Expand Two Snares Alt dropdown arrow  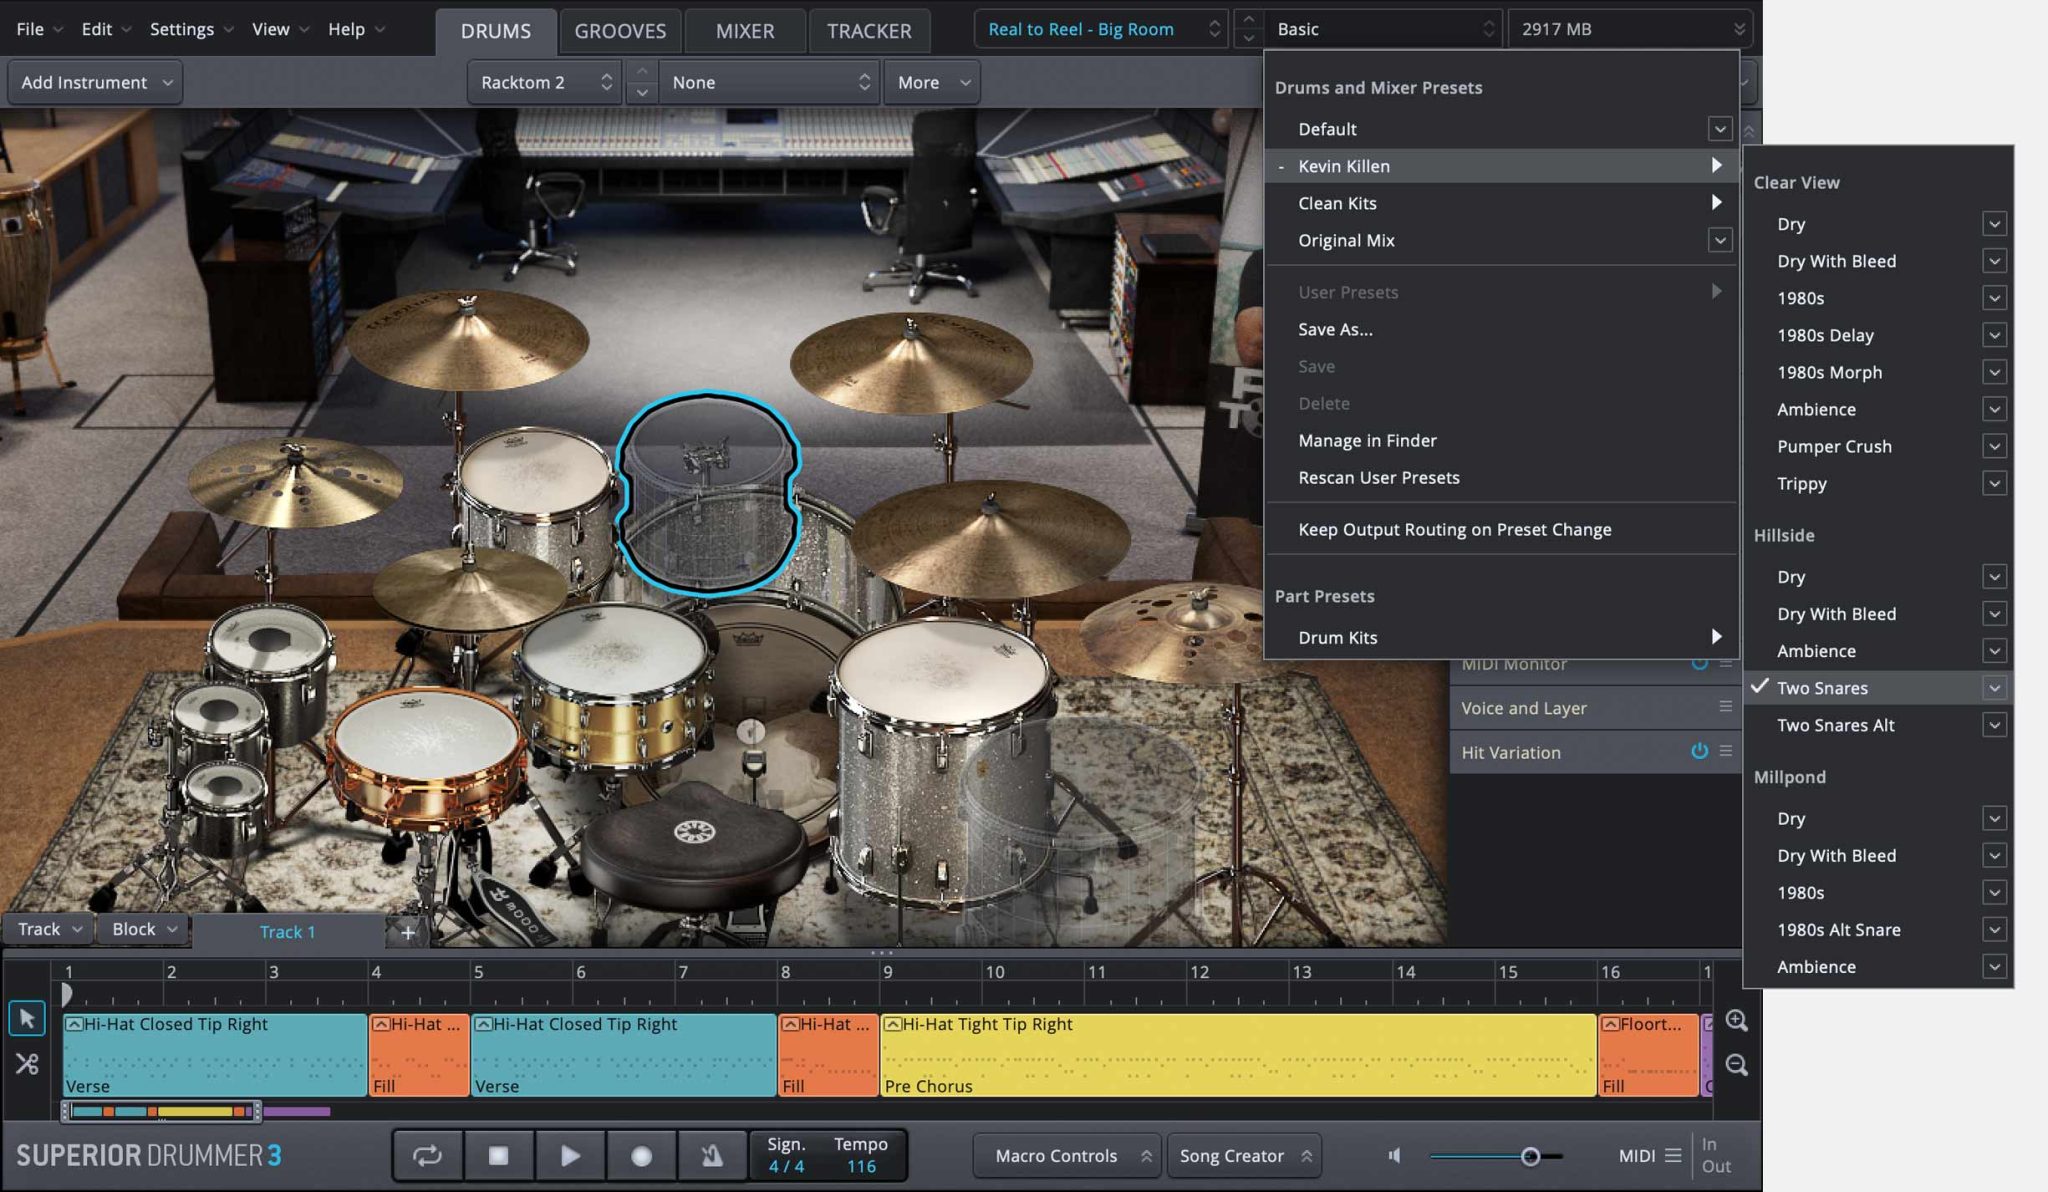(1994, 725)
